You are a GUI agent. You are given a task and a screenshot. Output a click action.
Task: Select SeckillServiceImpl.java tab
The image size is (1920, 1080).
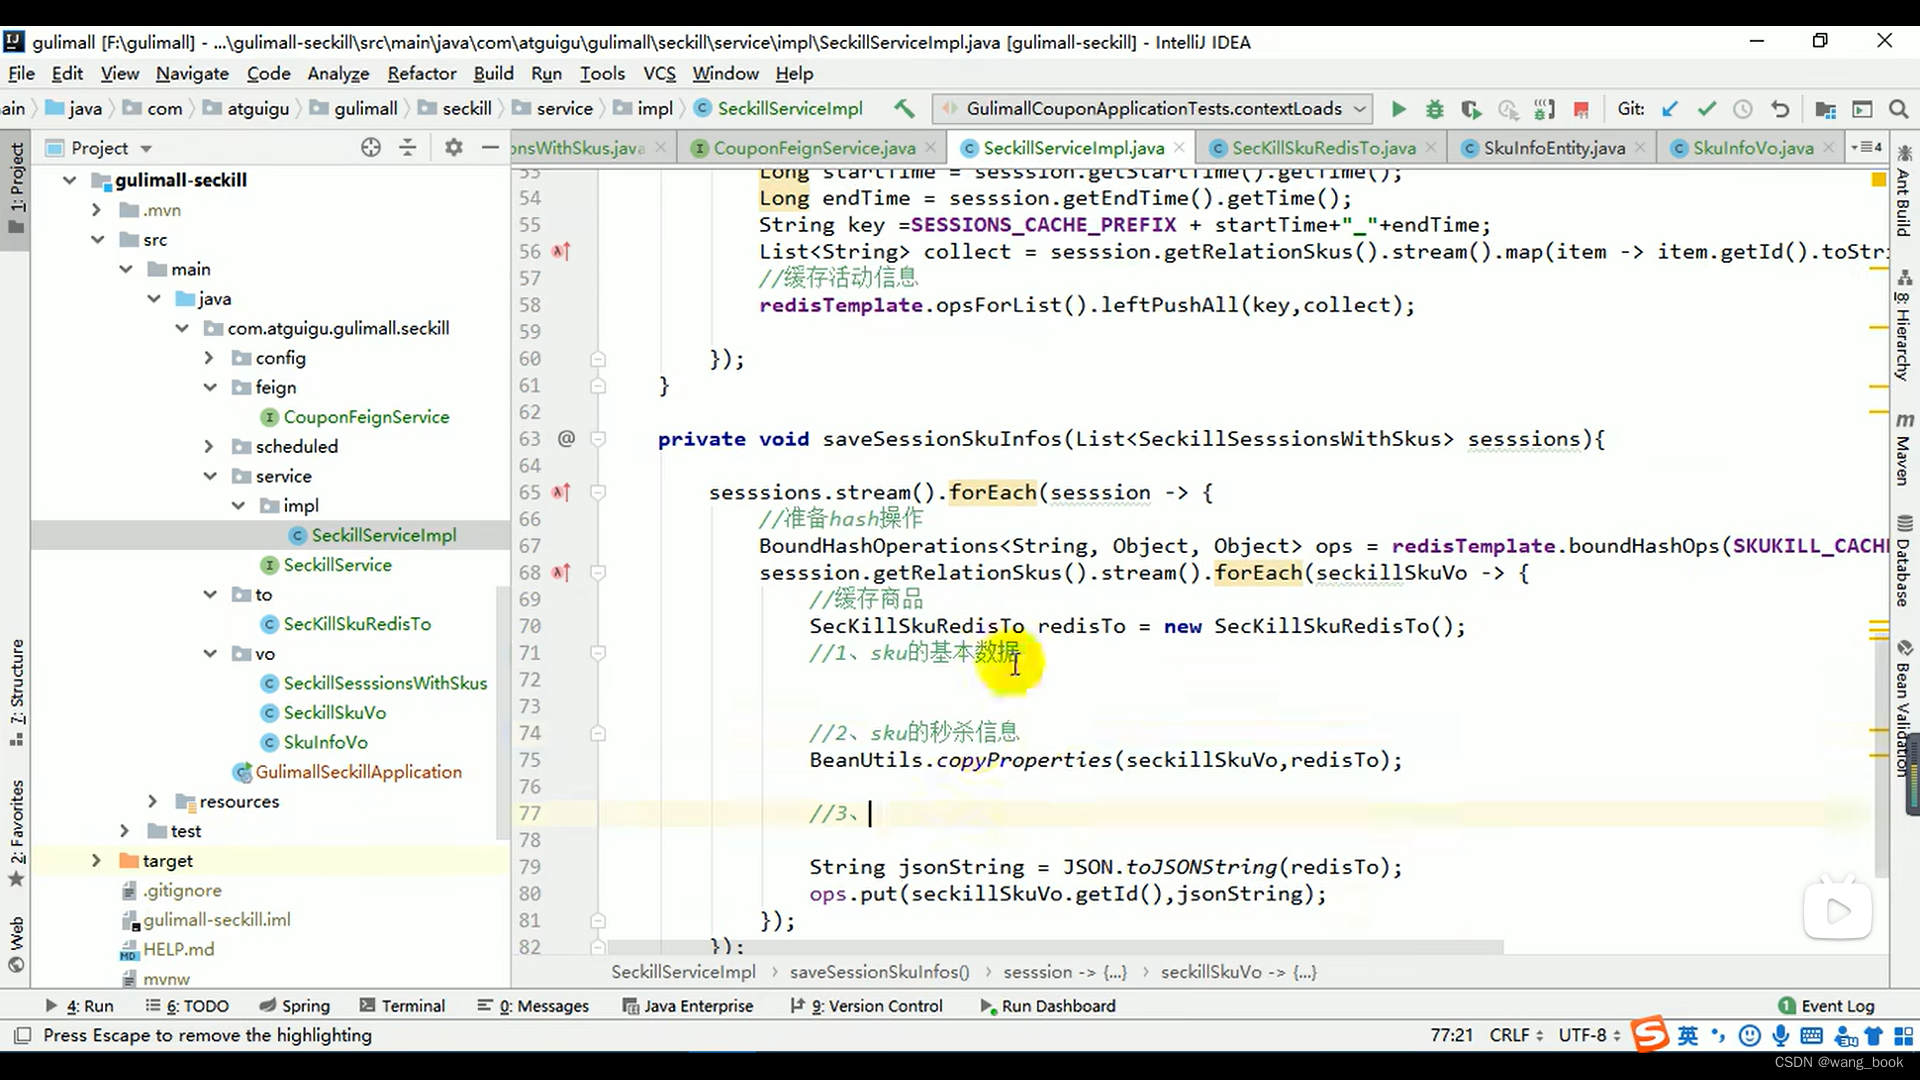(x=1075, y=148)
